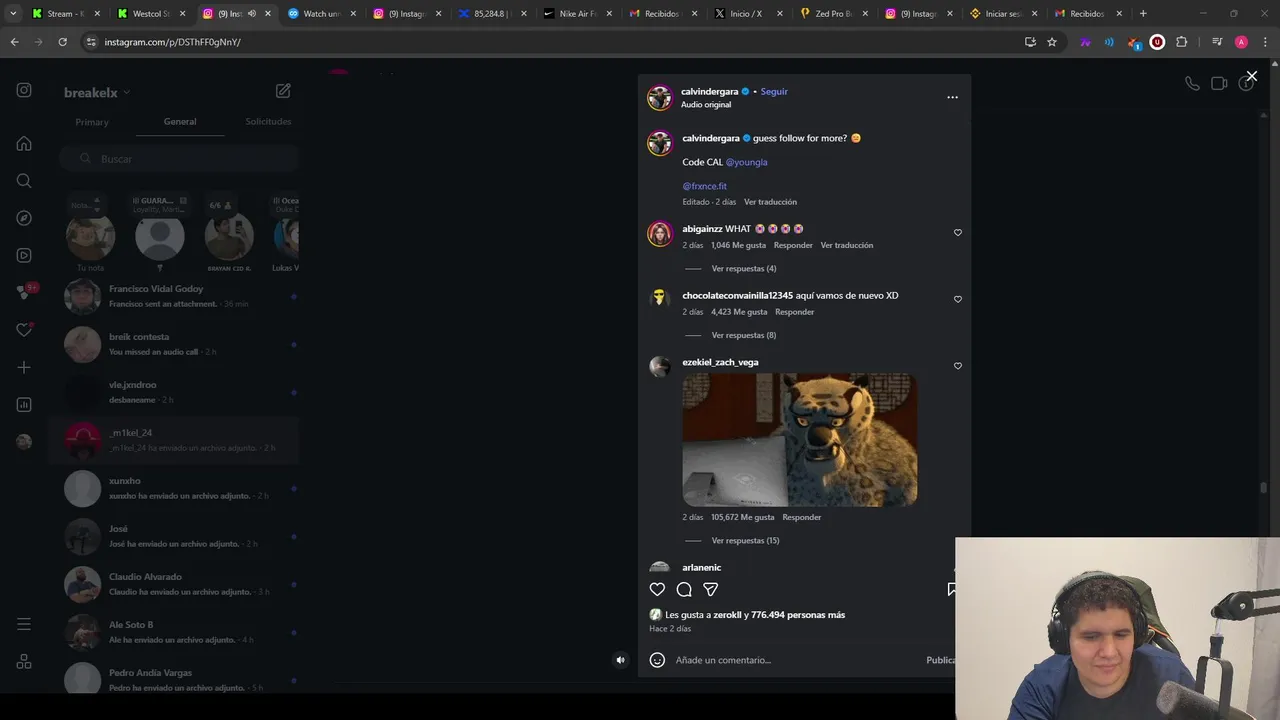Open the Tu nota story bubble
The image size is (1280, 720).
click(x=90, y=238)
